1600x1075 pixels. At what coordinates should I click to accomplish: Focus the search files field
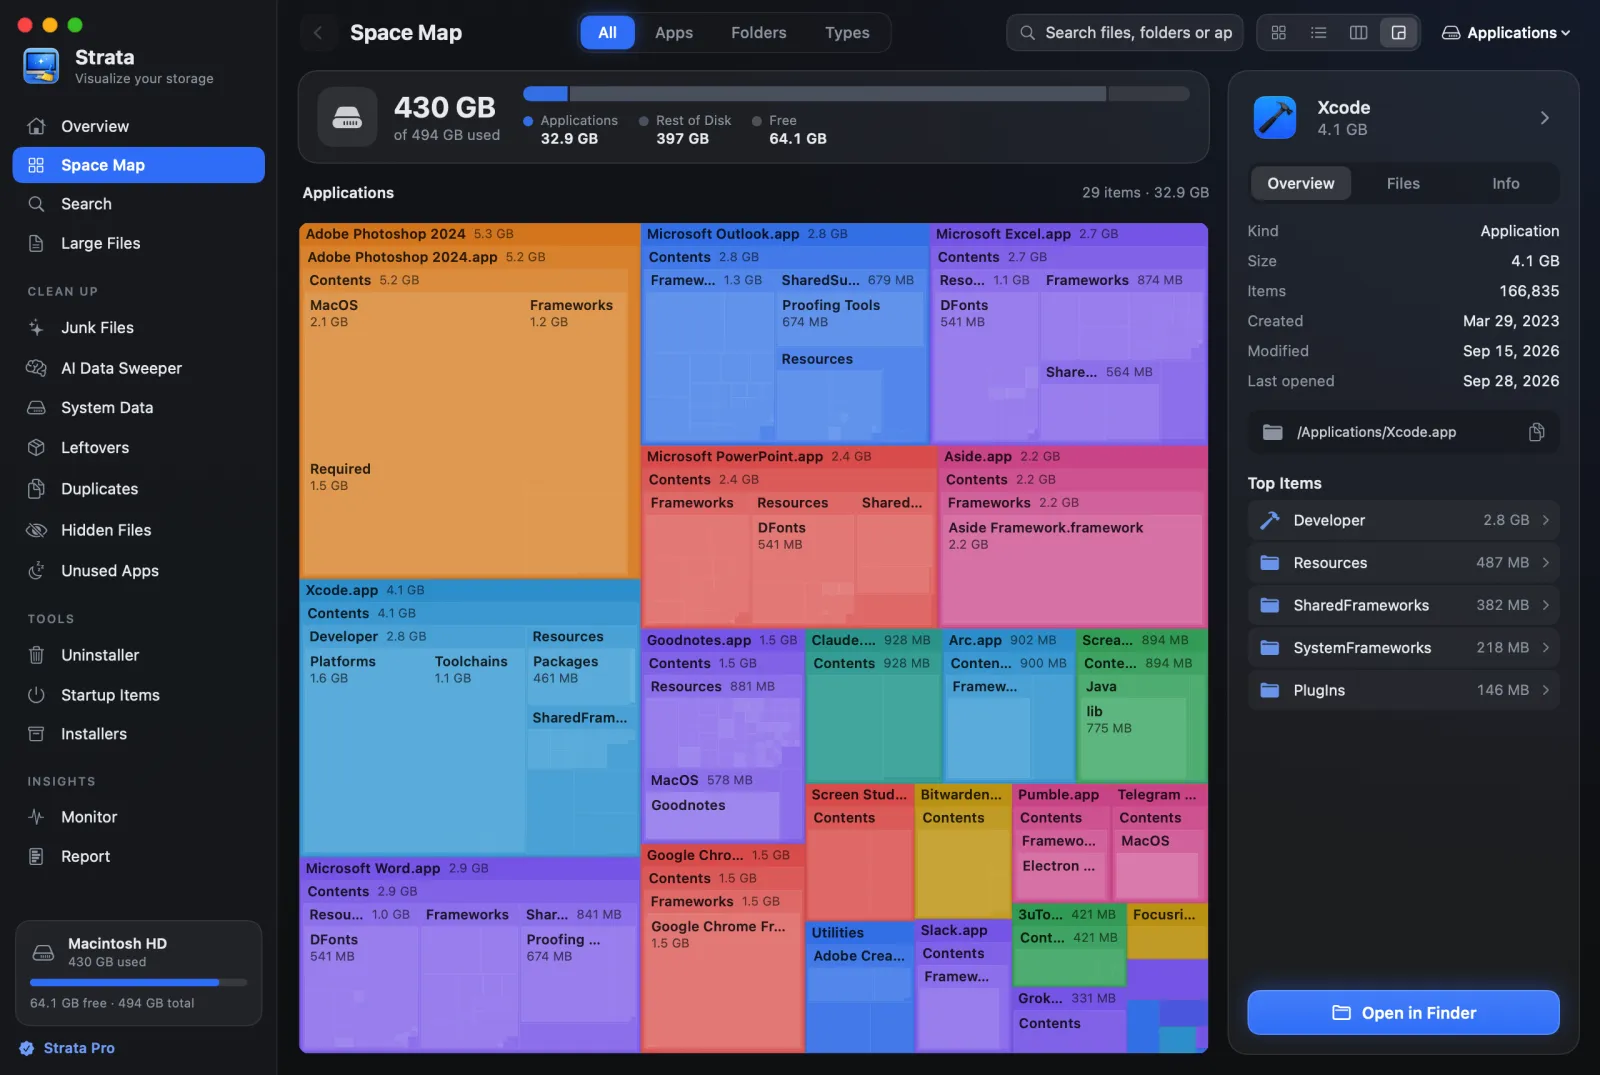click(x=1125, y=33)
